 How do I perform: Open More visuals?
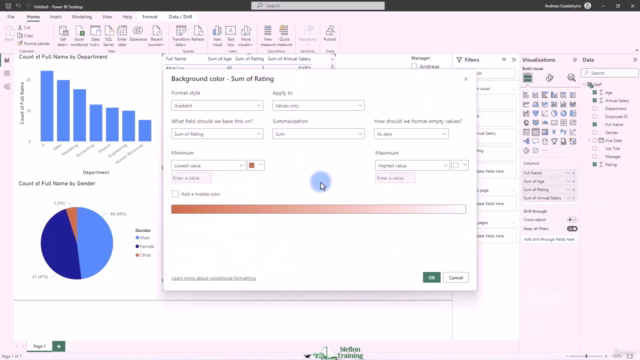pos(246,36)
